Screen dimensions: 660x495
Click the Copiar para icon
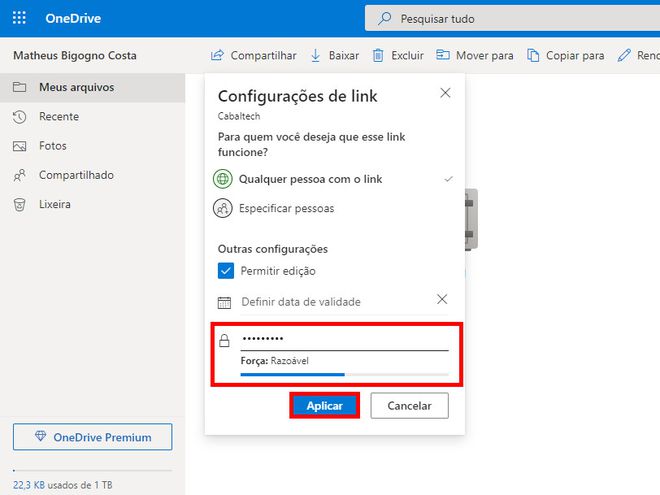[x=533, y=55]
